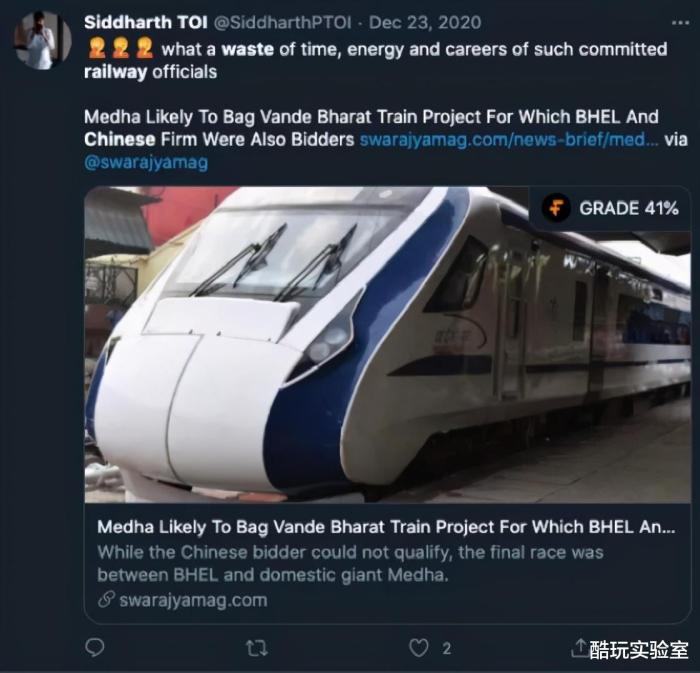Like the tweet with heart icon
The image size is (700, 673).
click(x=419, y=648)
